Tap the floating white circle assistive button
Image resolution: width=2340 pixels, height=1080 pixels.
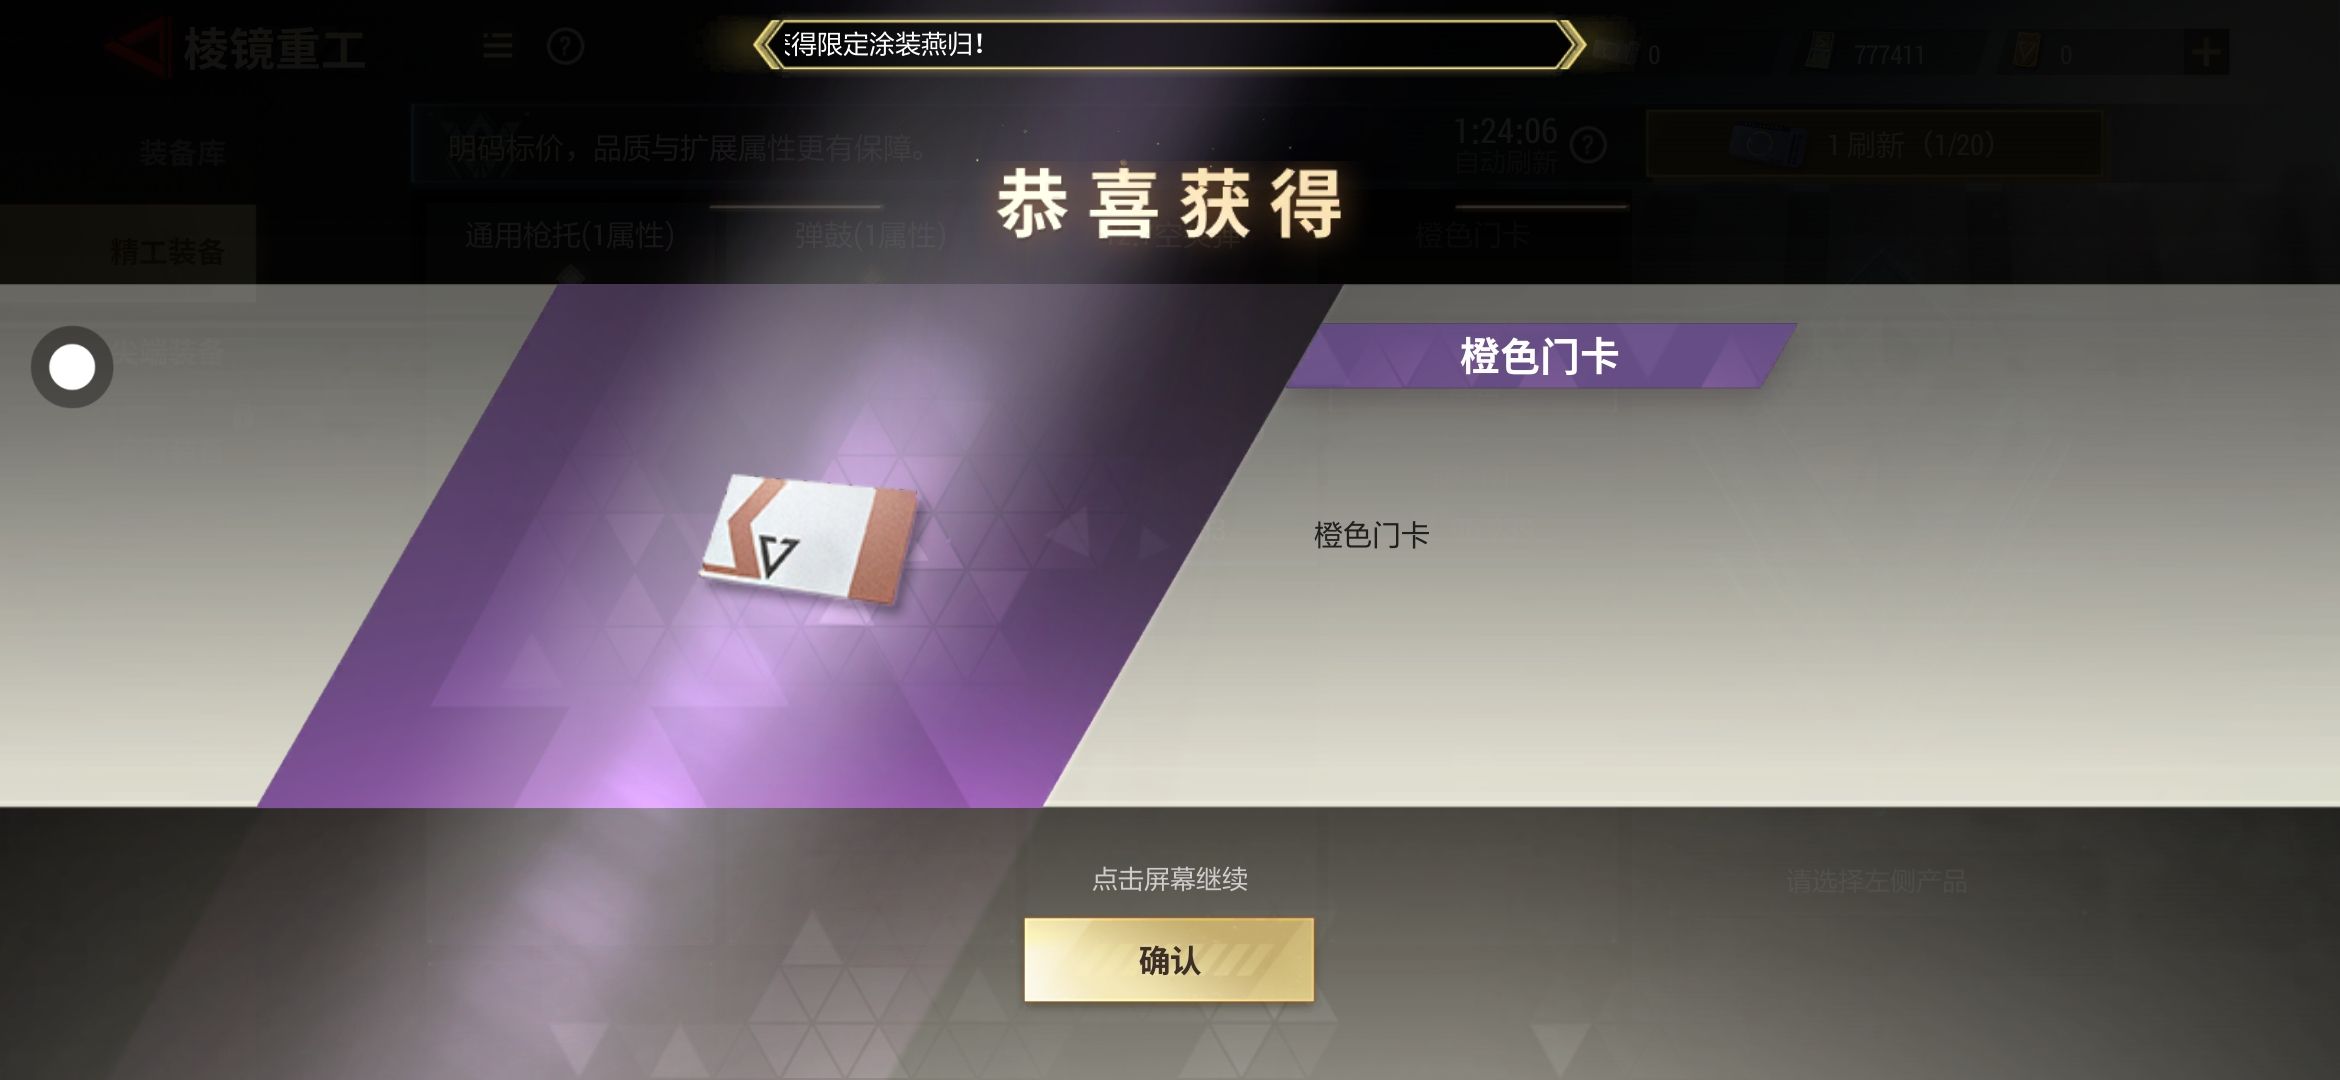pyautogui.click(x=72, y=367)
